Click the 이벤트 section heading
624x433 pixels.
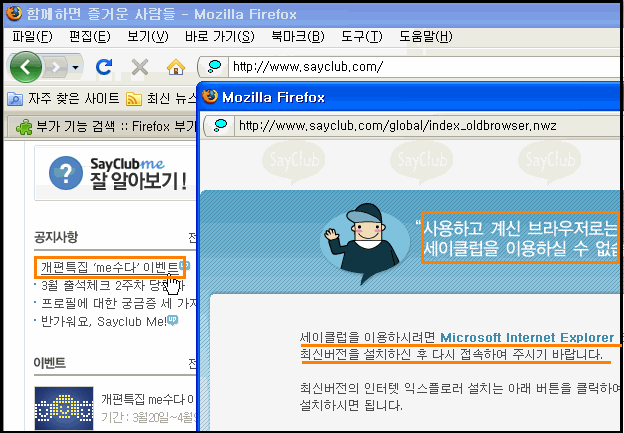click(x=50, y=363)
